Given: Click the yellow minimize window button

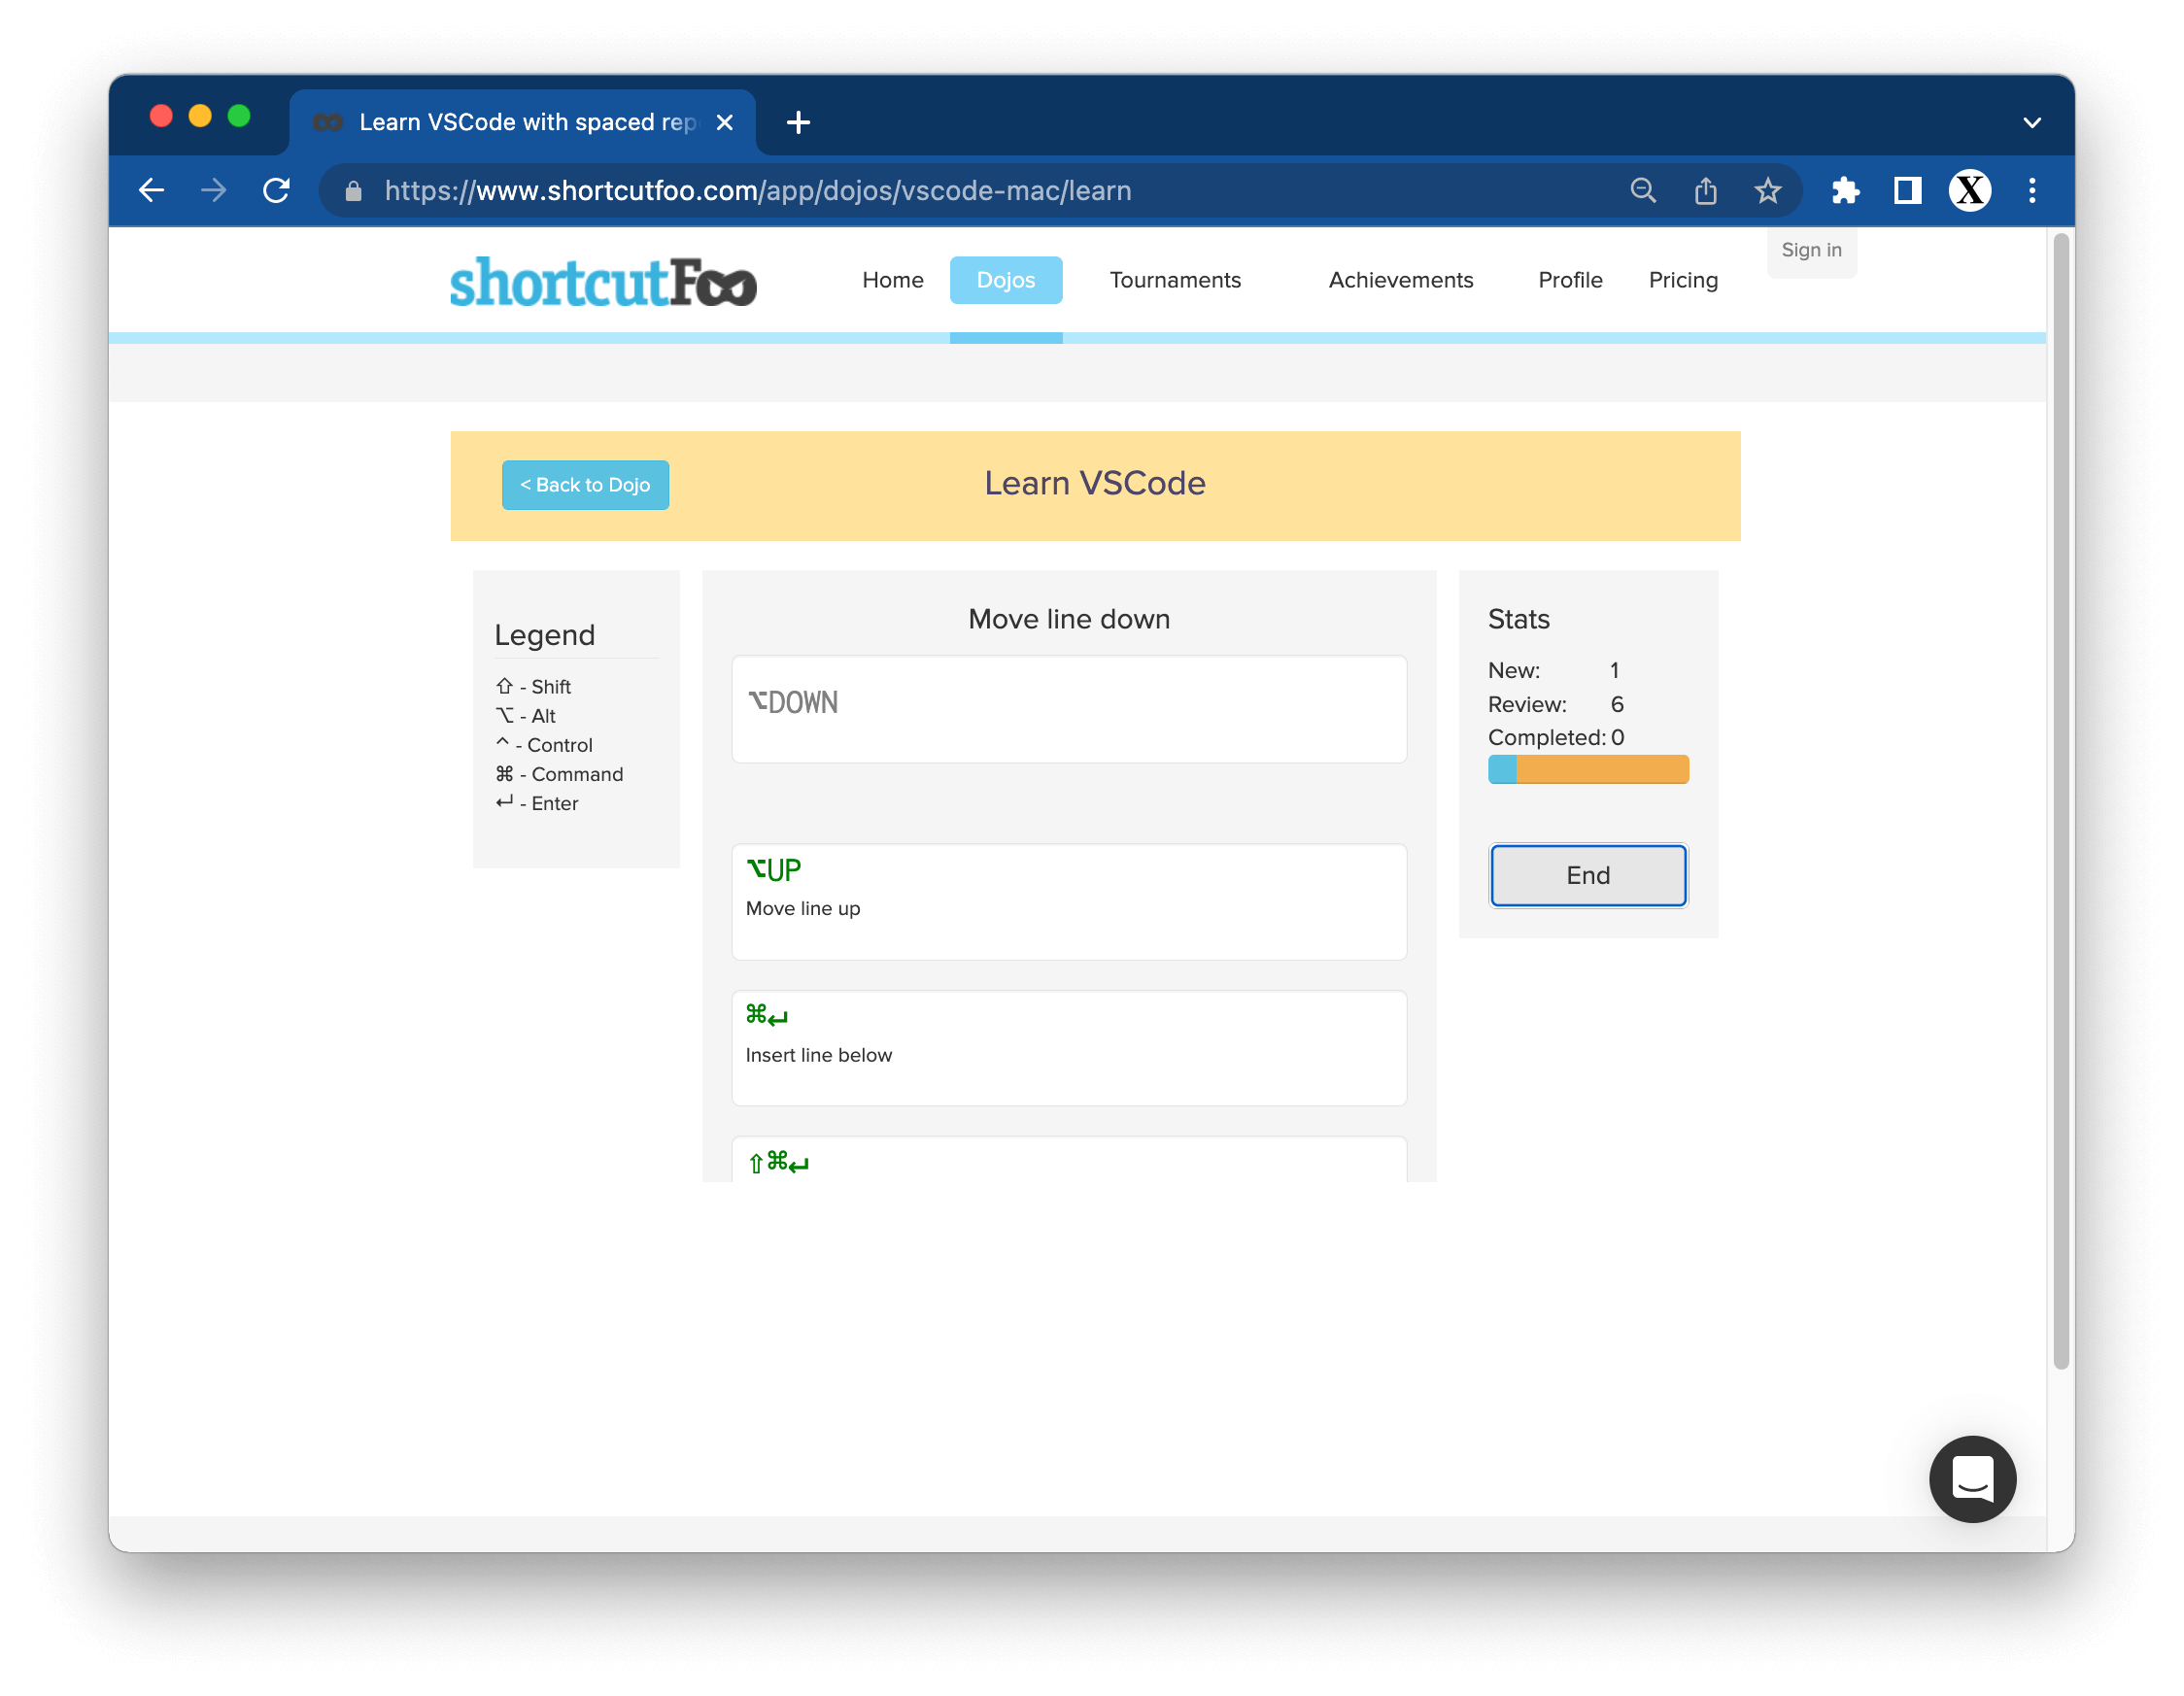Looking at the screenshot, I should (200, 116).
